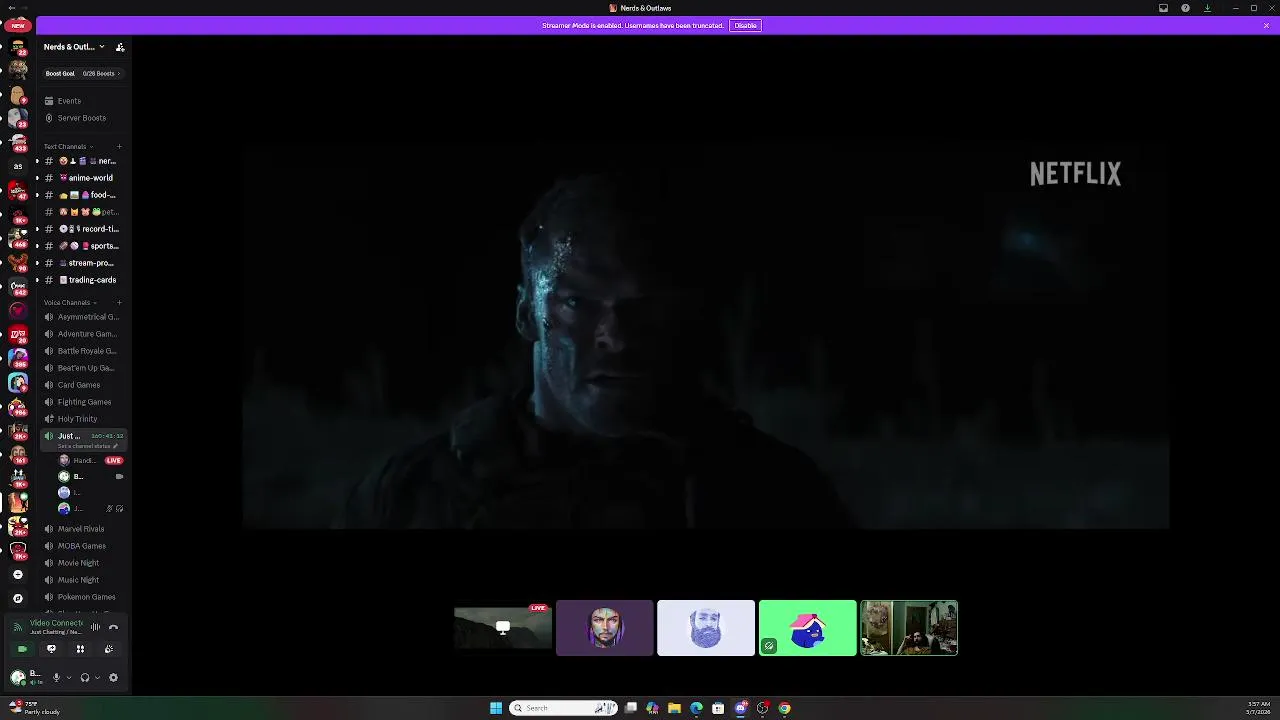Open the sports text channel
The image size is (1280, 720).
(x=83, y=246)
